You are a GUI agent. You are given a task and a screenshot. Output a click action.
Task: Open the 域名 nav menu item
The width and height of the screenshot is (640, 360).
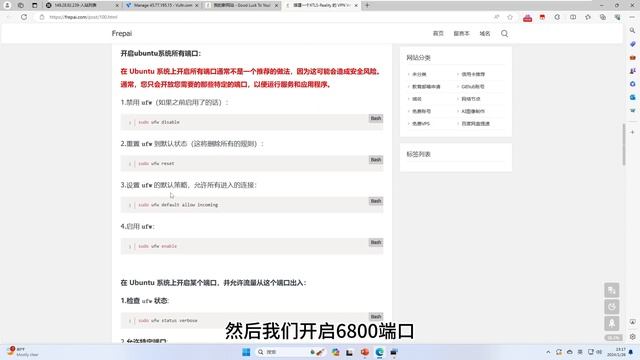click(484, 33)
